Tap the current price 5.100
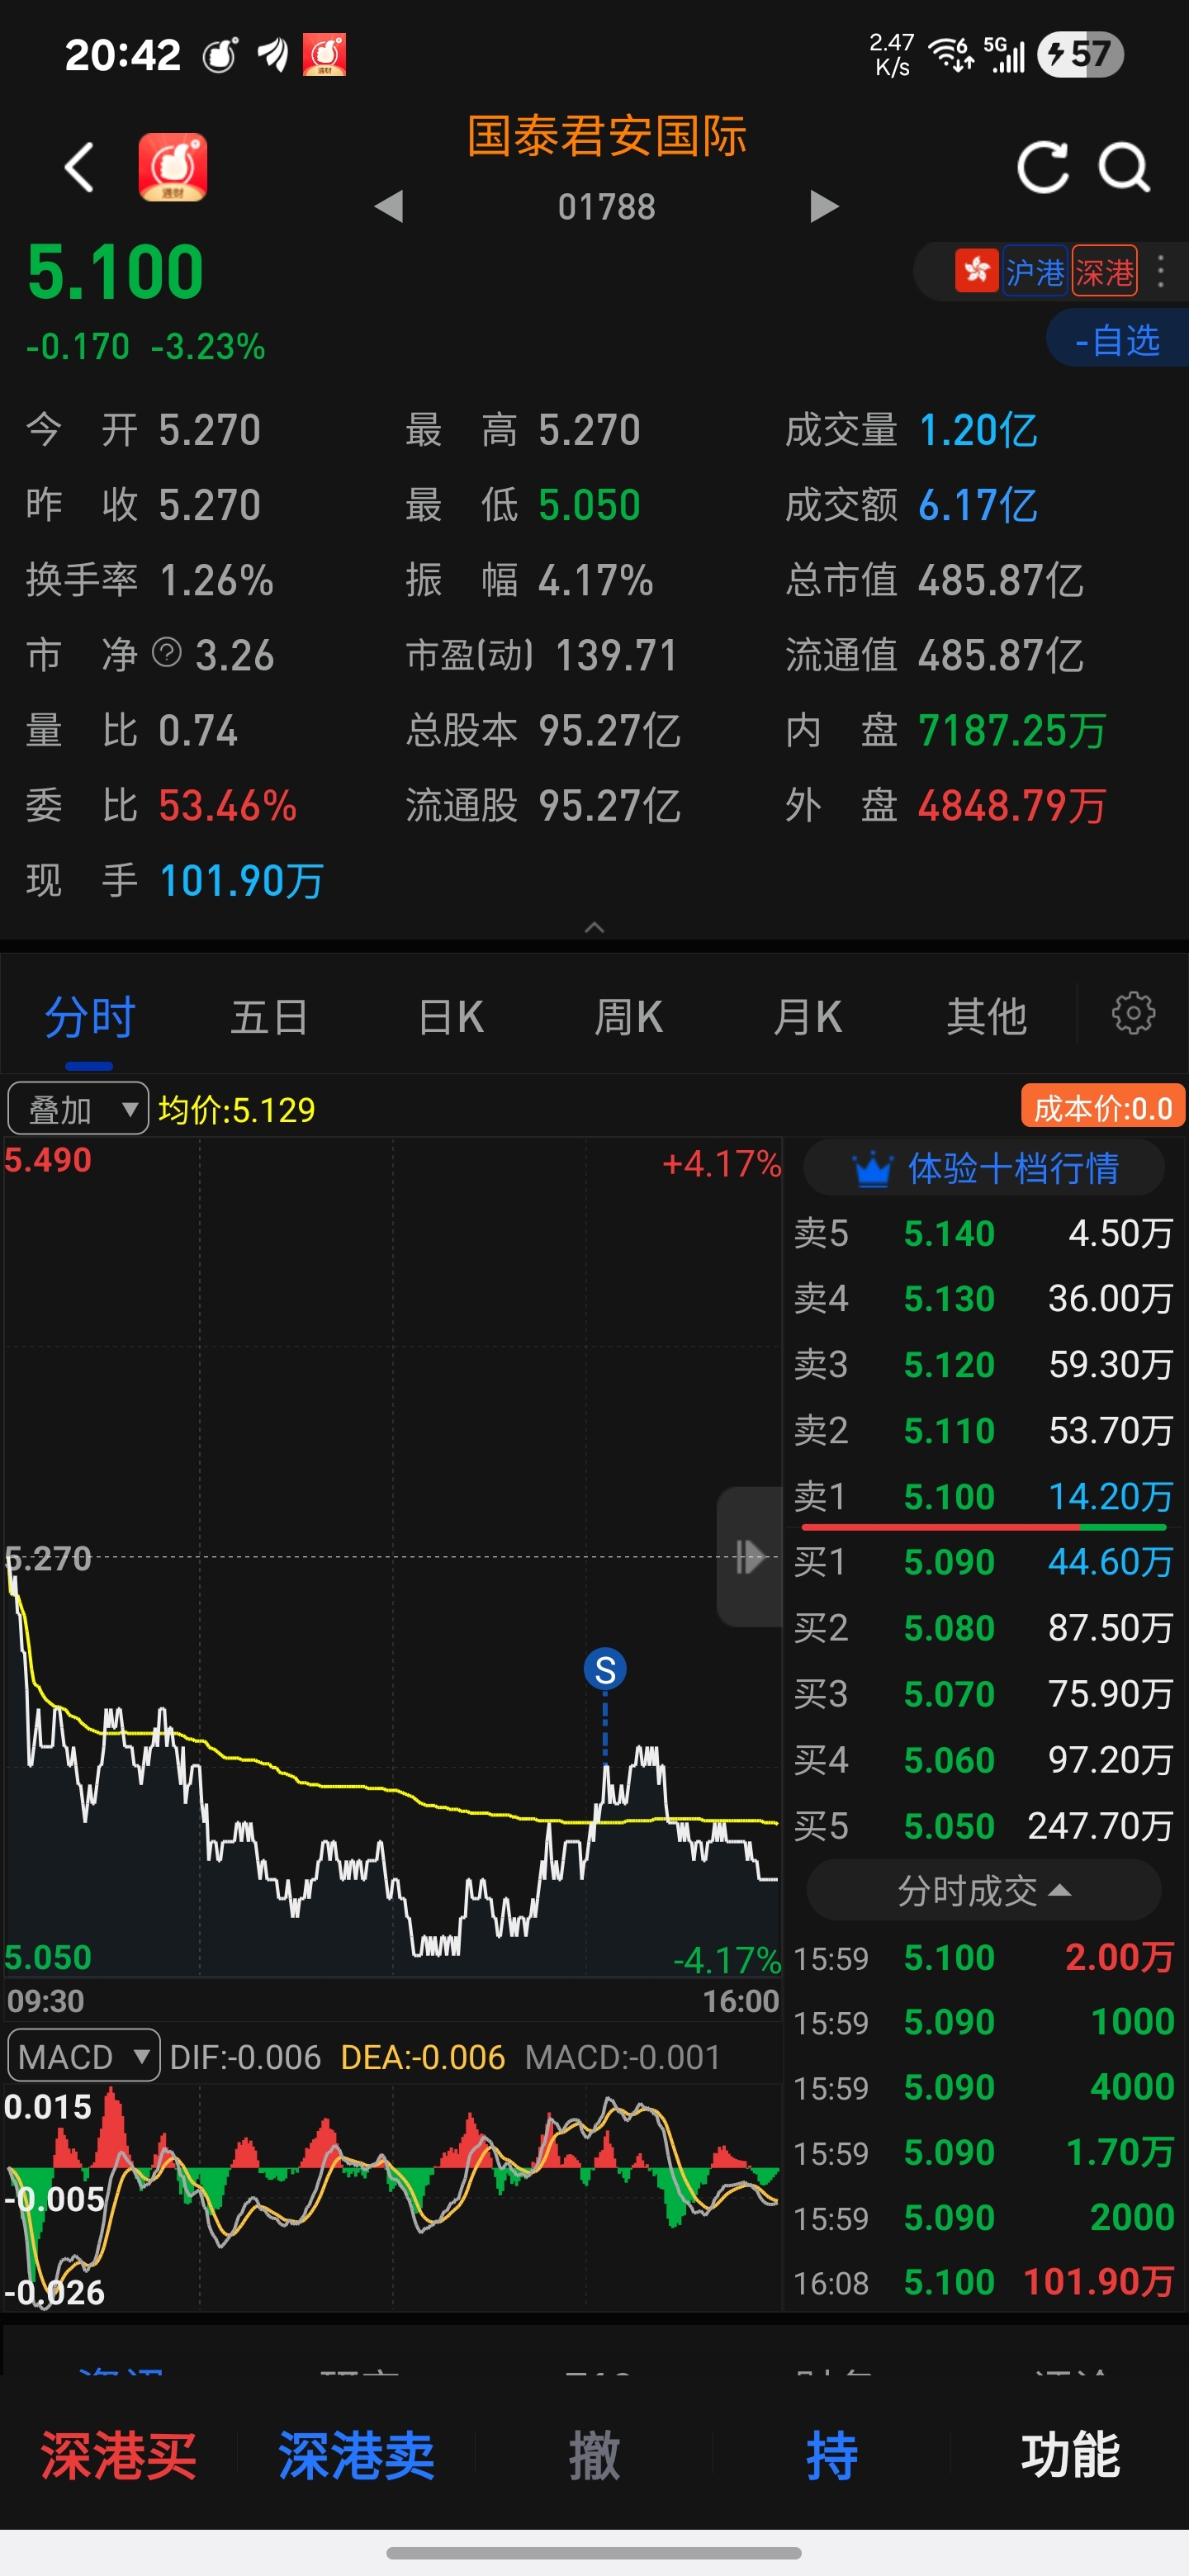The image size is (1189, 2576). [x=115, y=272]
